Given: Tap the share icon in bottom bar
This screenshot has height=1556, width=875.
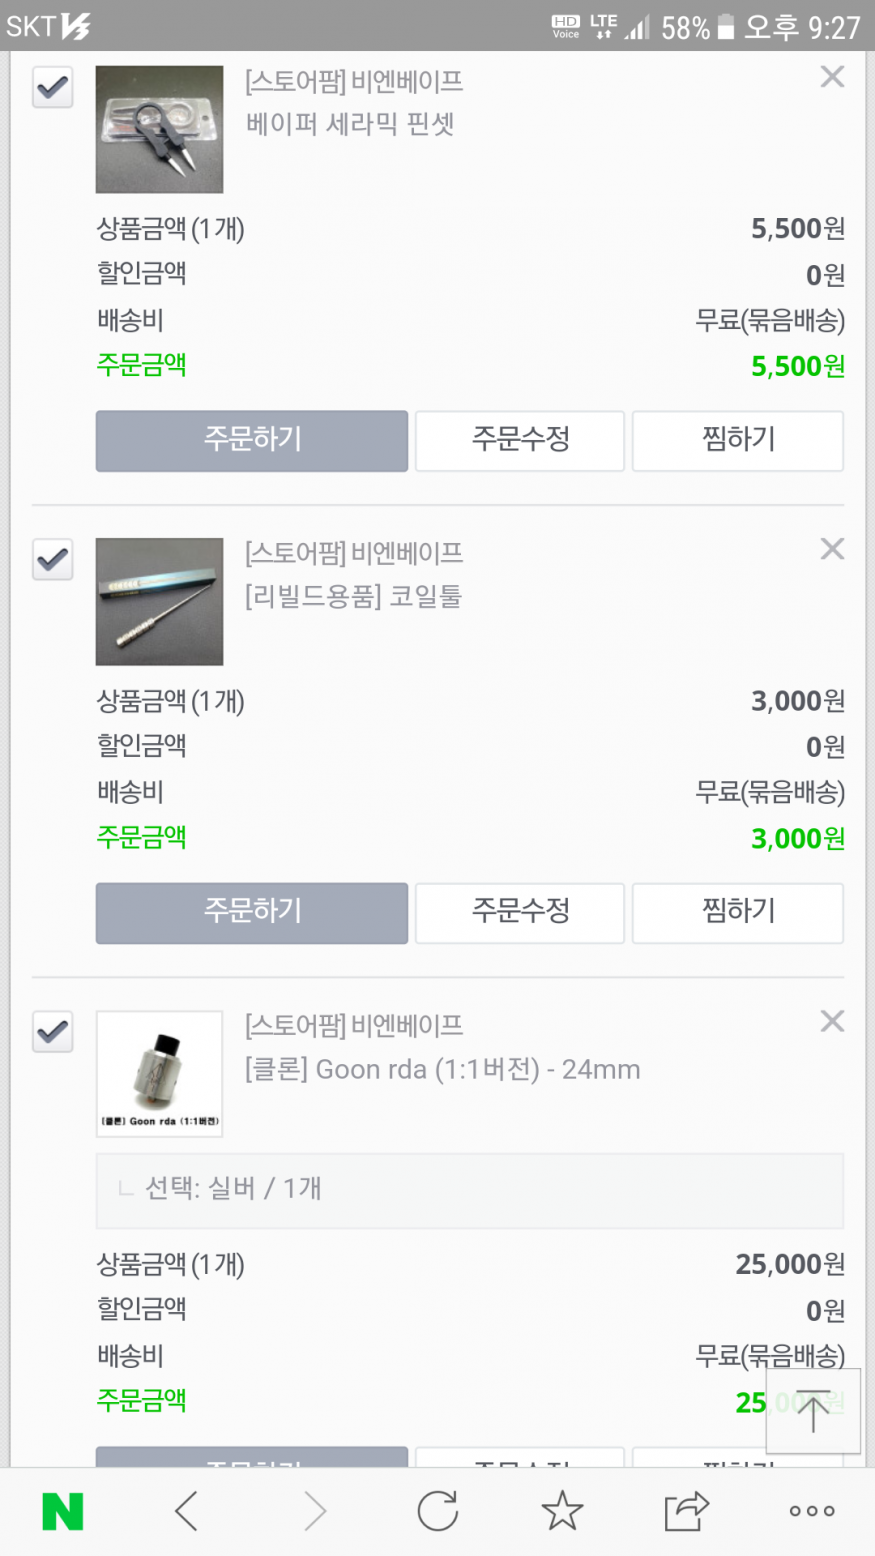Looking at the screenshot, I should (686, 1511).
